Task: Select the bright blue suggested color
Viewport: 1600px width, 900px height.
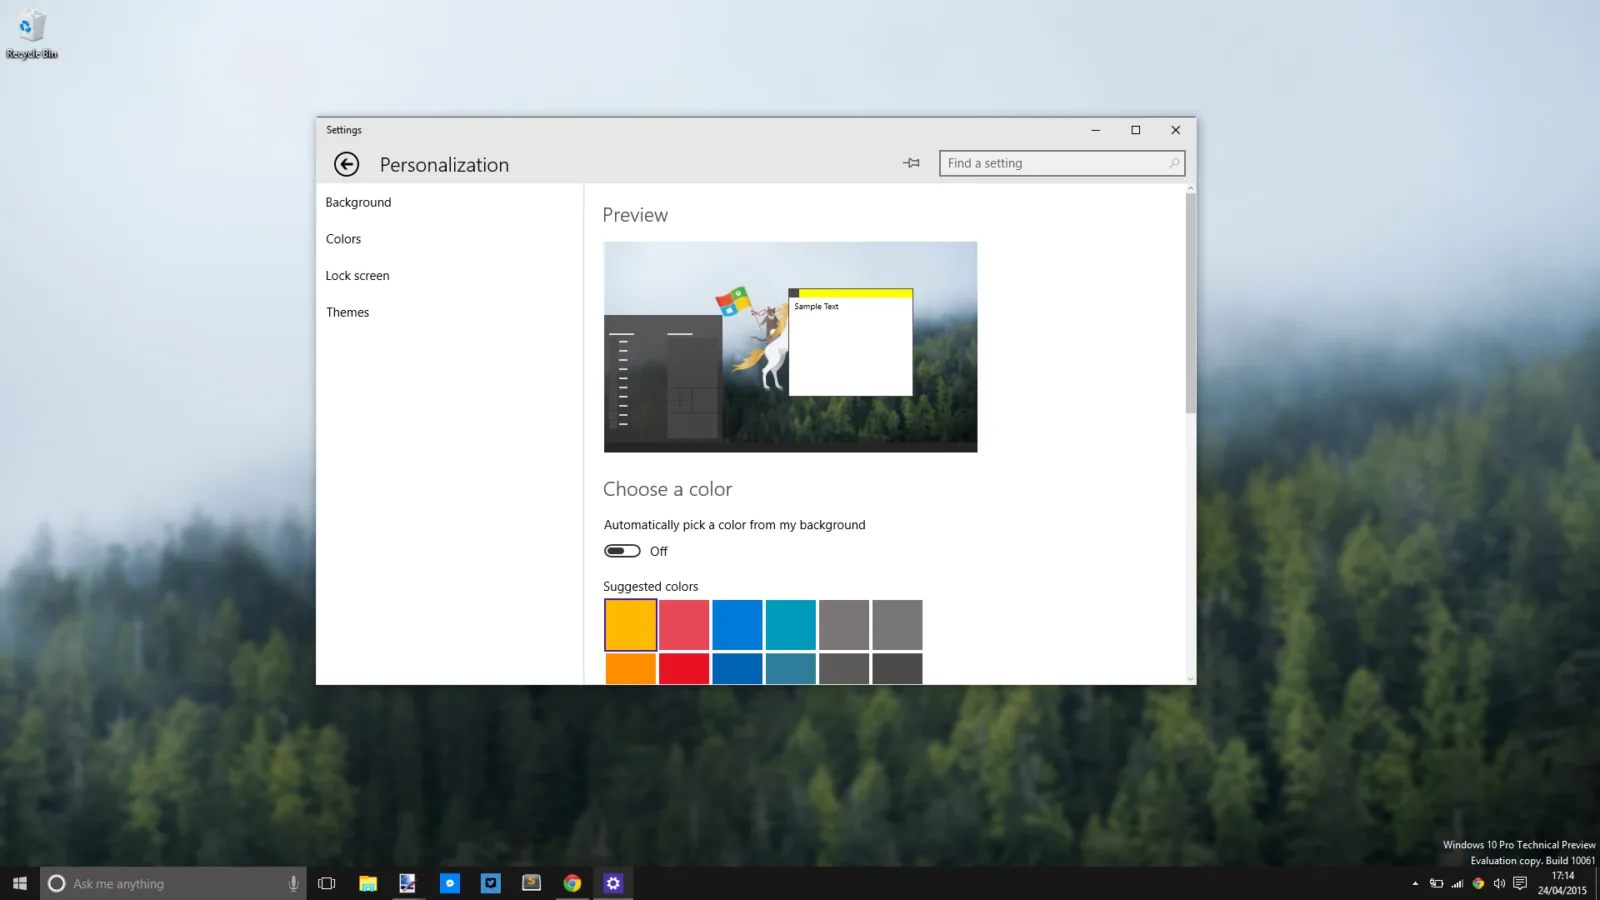Action: point(737,625)
